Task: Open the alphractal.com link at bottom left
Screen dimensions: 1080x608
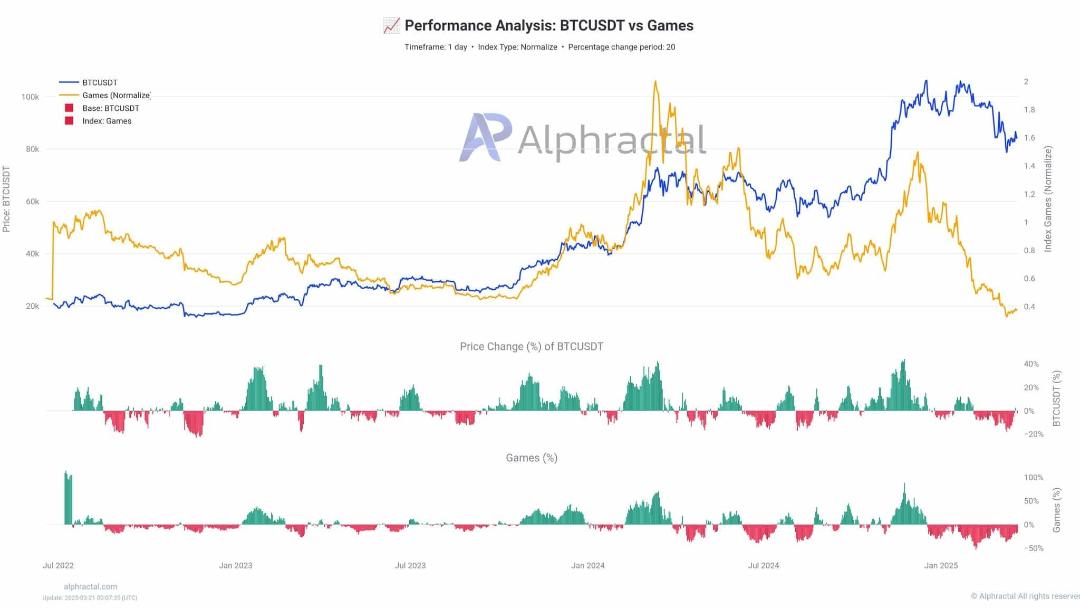Action: tap(90, 587)
